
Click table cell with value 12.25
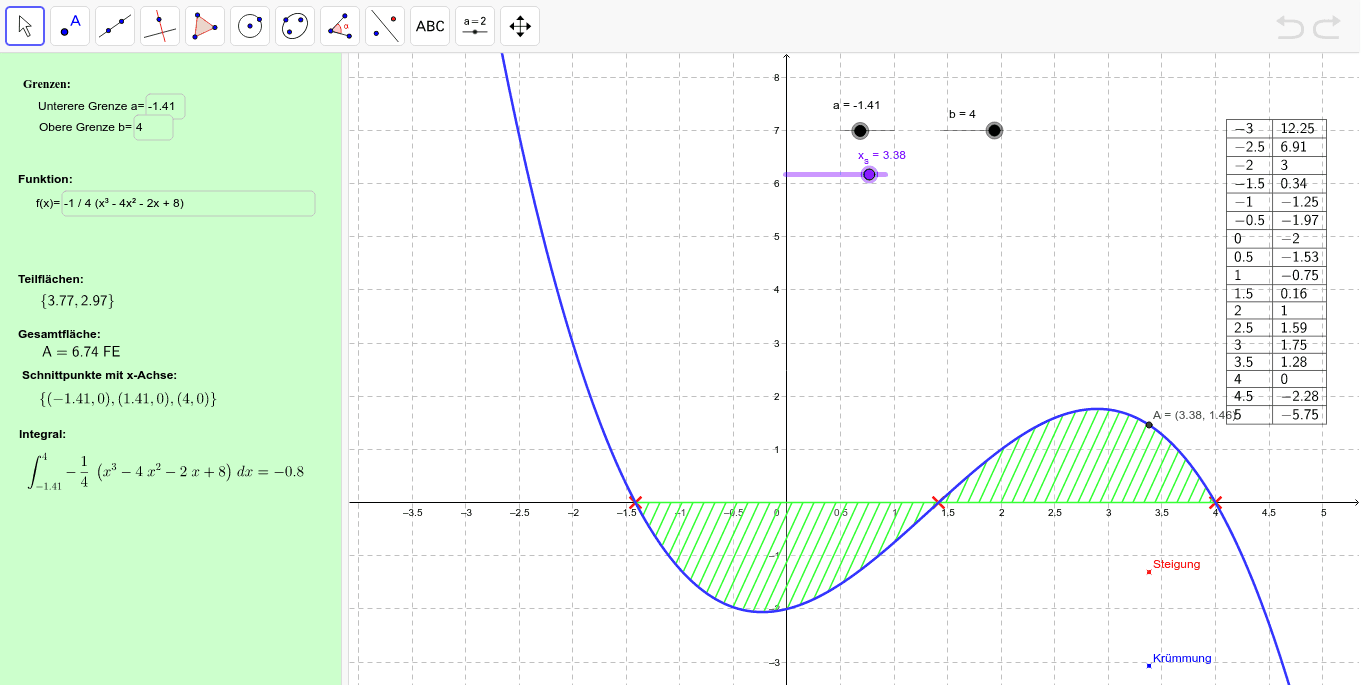pyautogui.click(x=1299, y=129)
